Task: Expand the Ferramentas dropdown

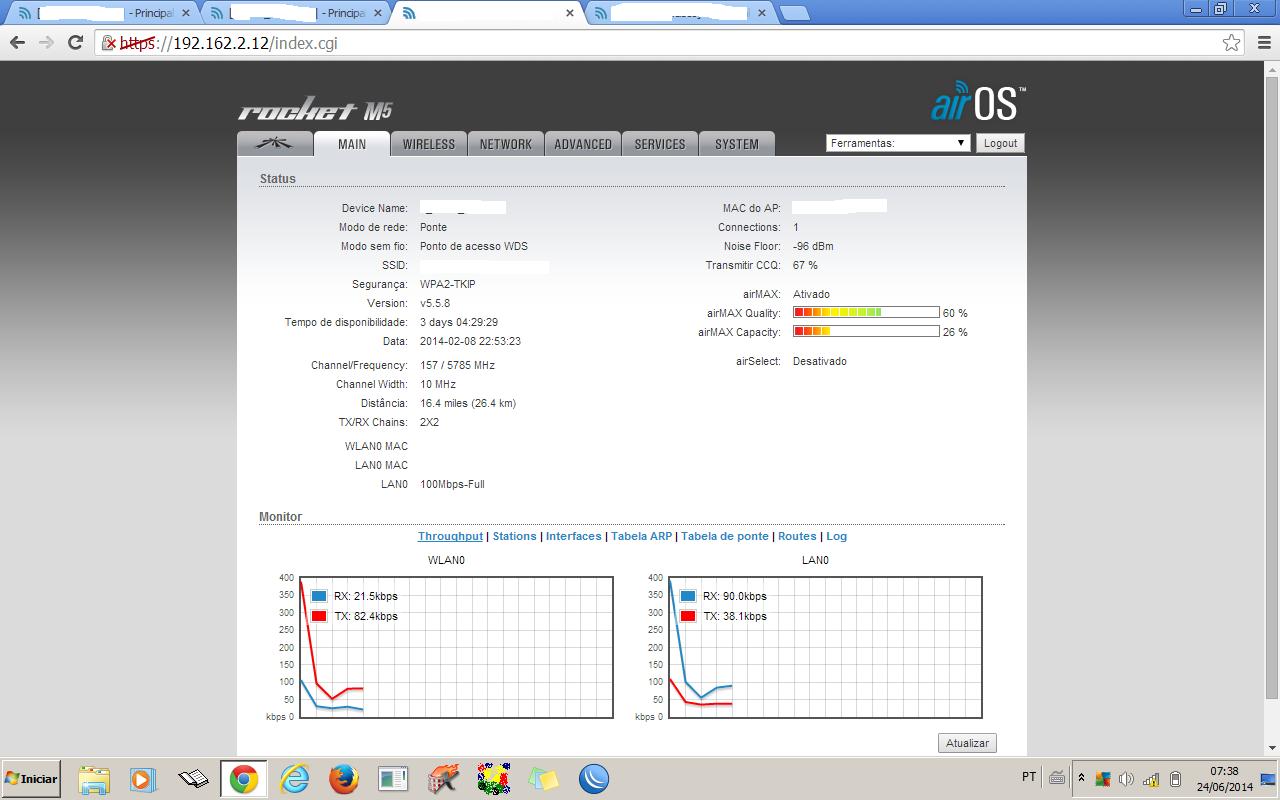Action: tap(899, 143)
